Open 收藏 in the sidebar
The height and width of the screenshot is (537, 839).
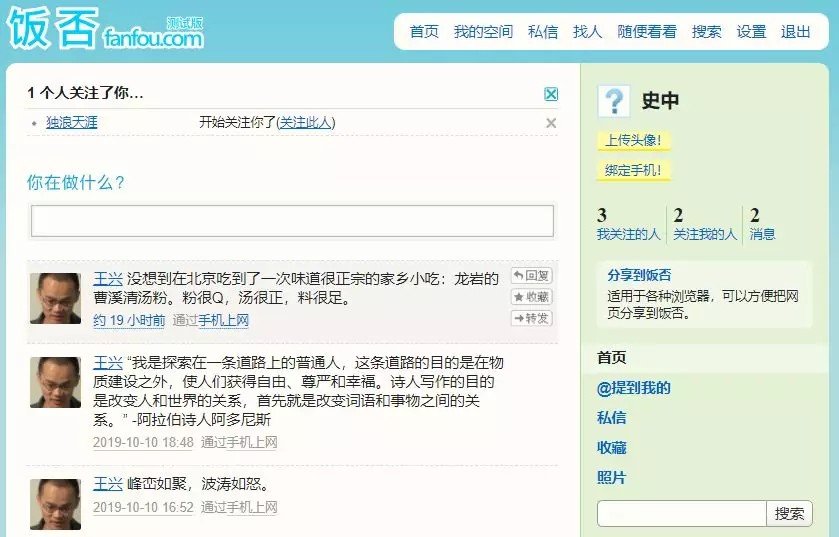pyautogui.click(x=612, y=448)
